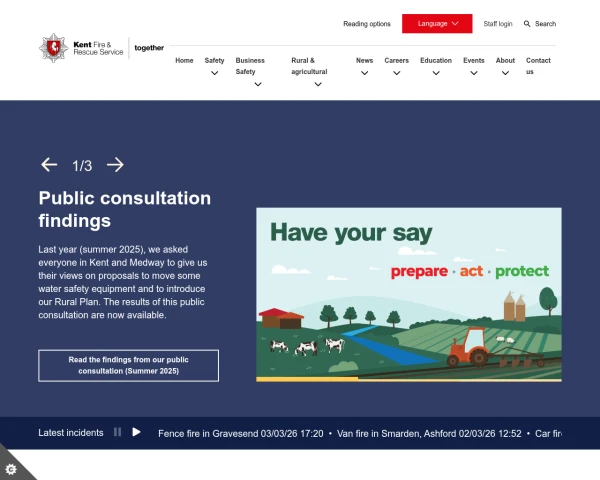The image size is (600, 480).
Task: Expand the Rural & agricultural chevron
Action: pos(318,84)
